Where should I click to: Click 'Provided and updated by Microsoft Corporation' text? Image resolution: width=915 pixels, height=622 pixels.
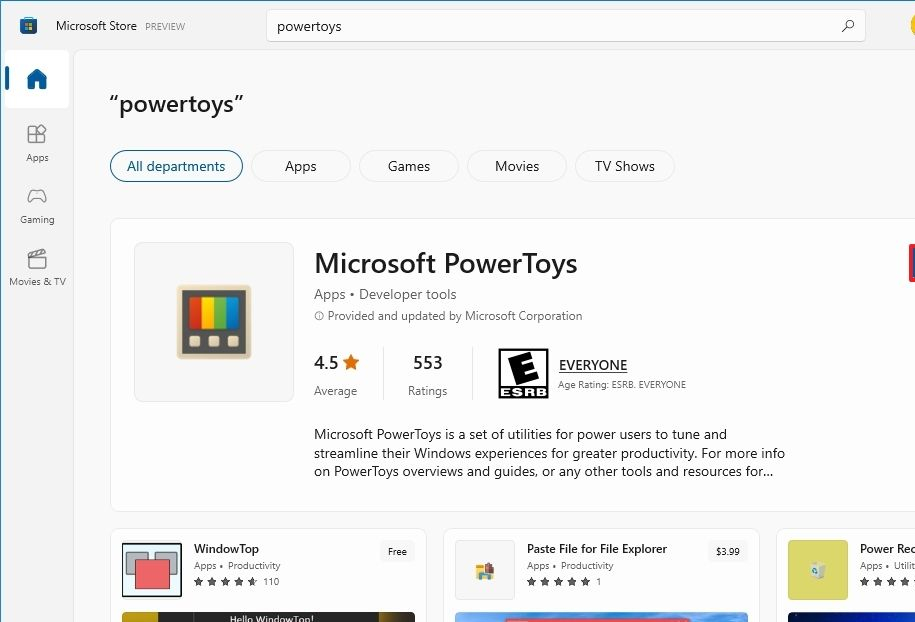[455, 316]
